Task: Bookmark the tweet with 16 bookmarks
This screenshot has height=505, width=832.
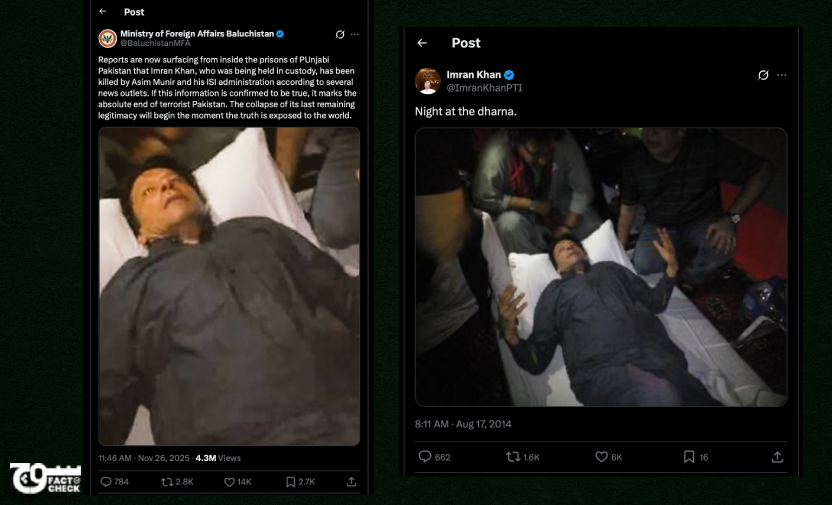Action: click(x=689, y=456)
